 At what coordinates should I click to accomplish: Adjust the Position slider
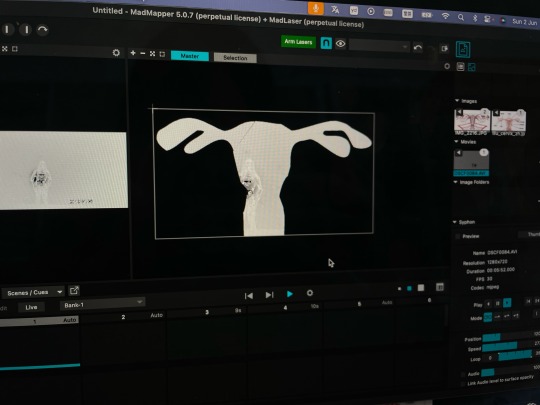coord(508,336)
